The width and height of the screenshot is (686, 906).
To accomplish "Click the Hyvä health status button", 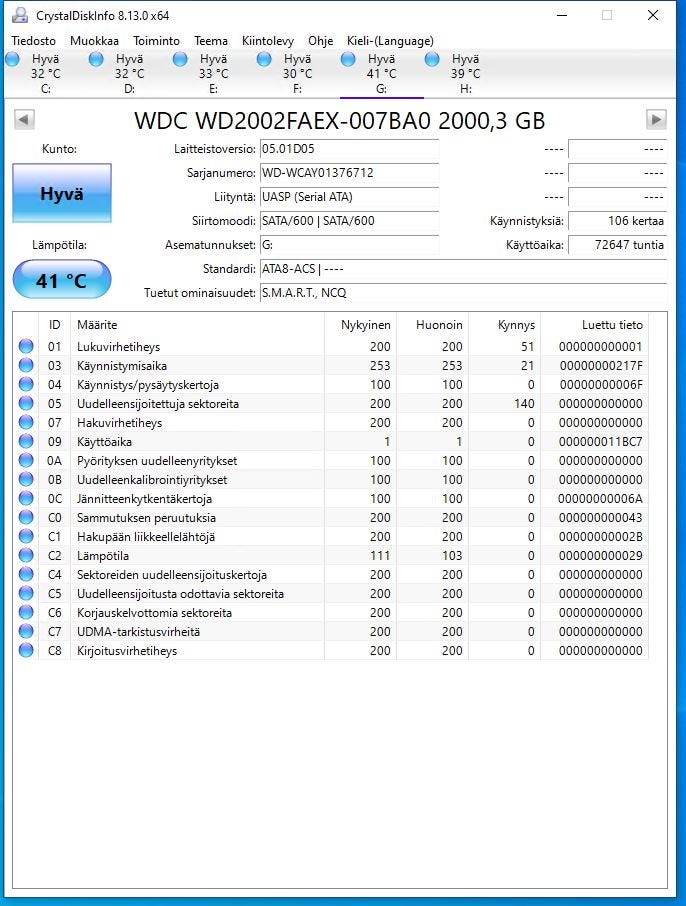I will tap(62, 194).
